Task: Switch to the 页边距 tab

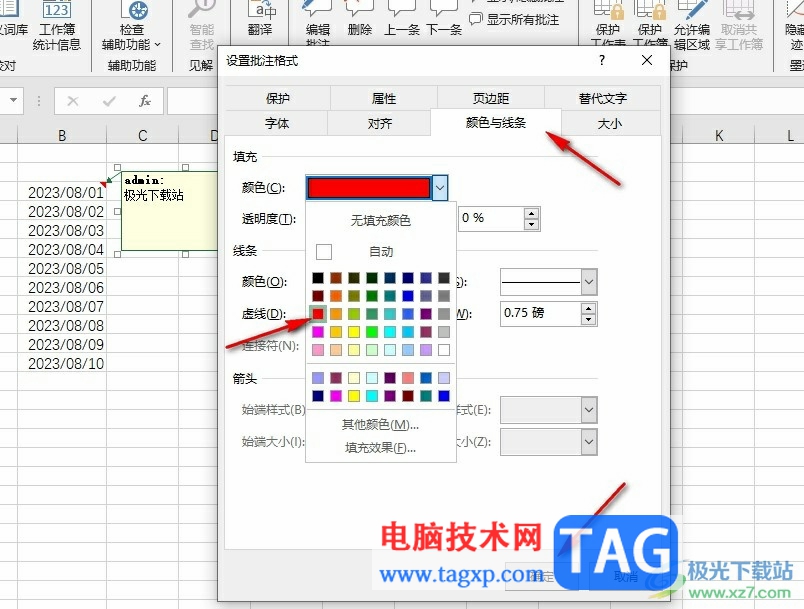Action: (491, 98)
